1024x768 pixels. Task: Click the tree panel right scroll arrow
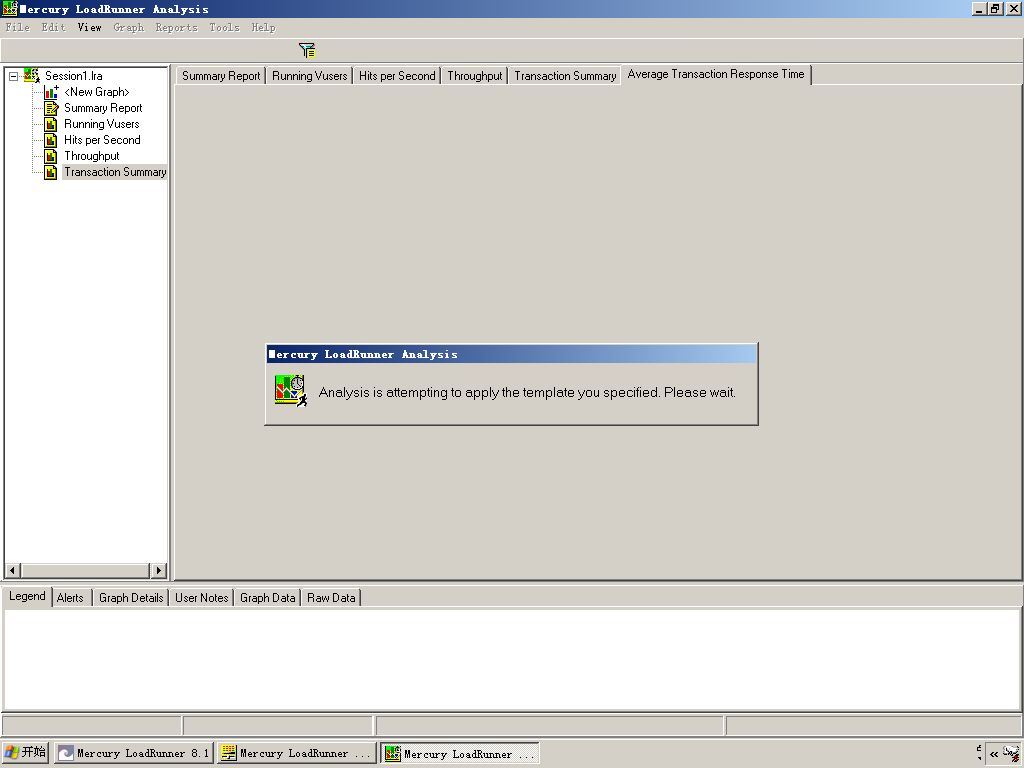point(158,570)
